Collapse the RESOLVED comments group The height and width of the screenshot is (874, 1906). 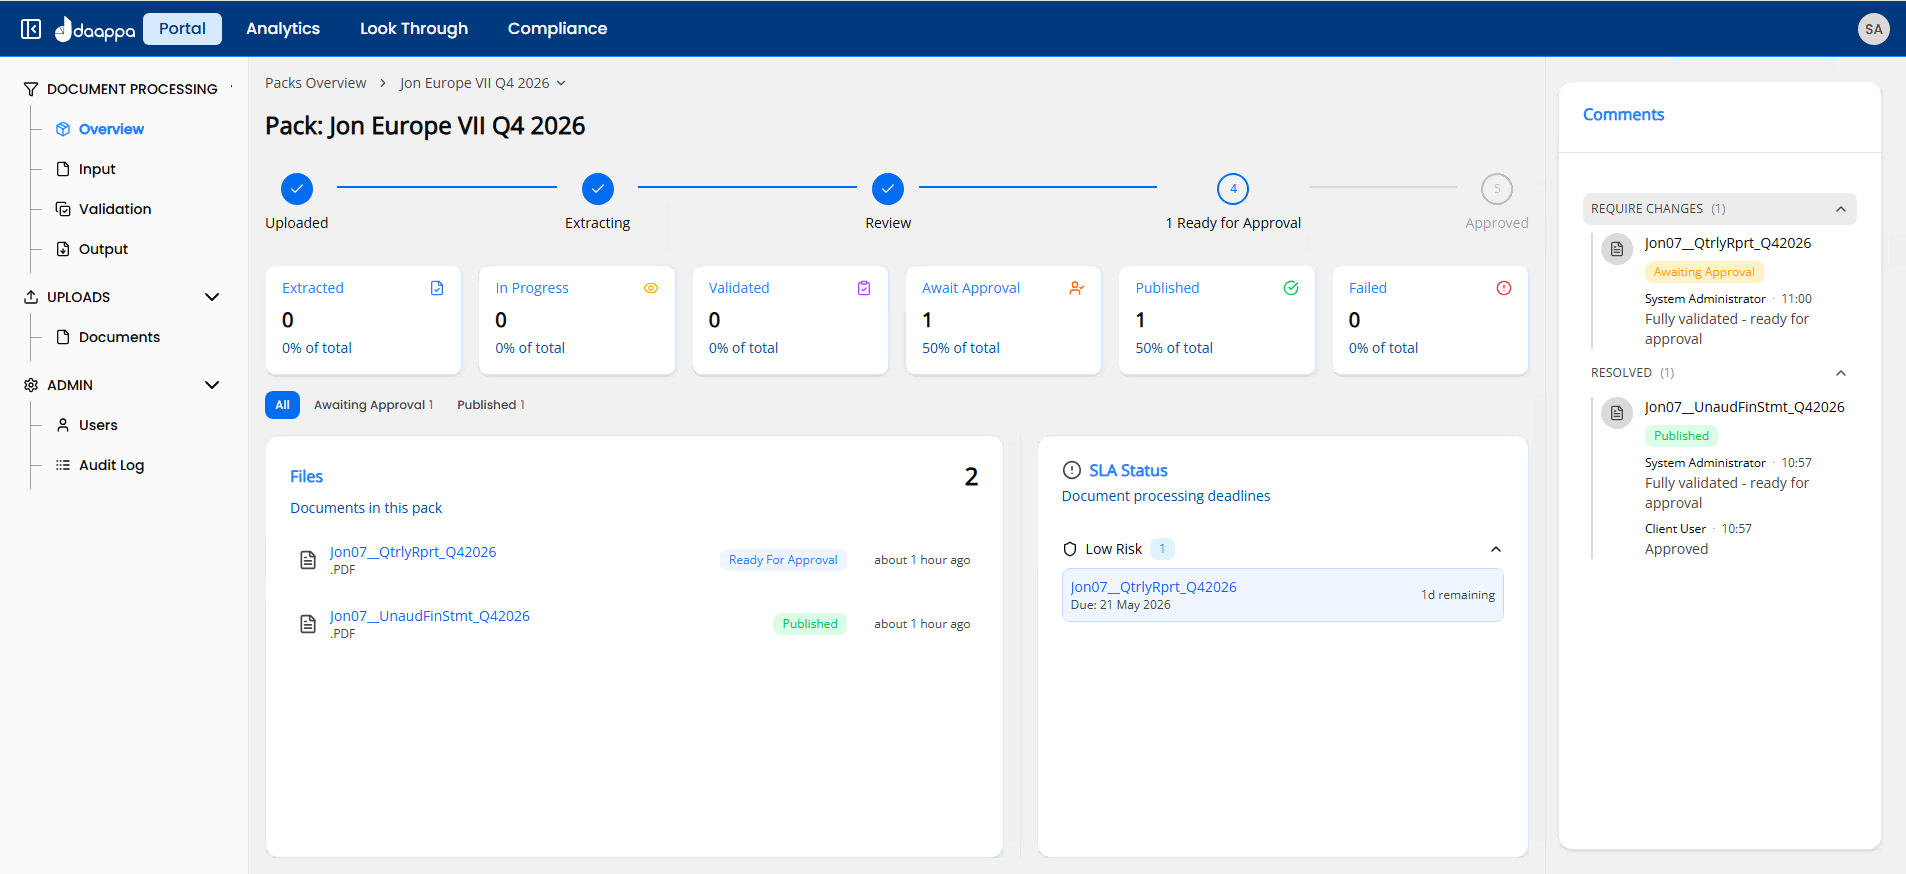(x=1841, y=373)
